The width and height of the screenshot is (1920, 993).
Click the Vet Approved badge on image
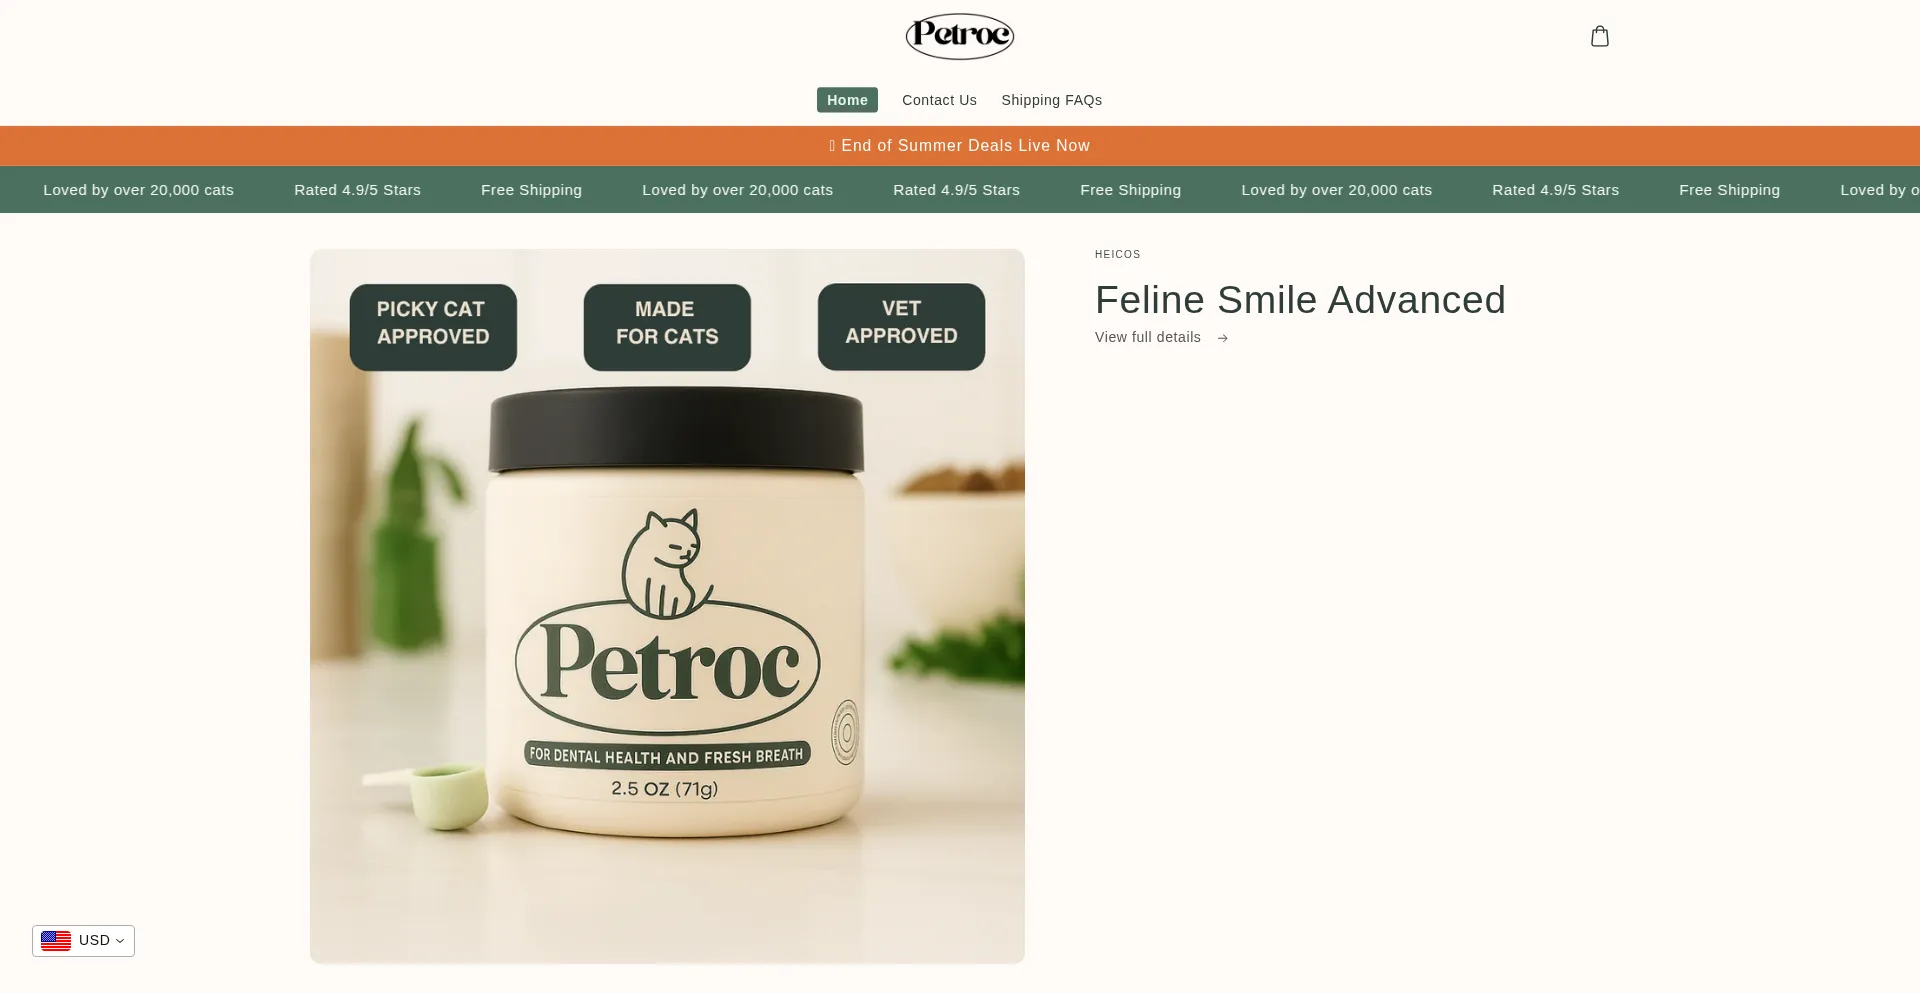click(901, 327)
